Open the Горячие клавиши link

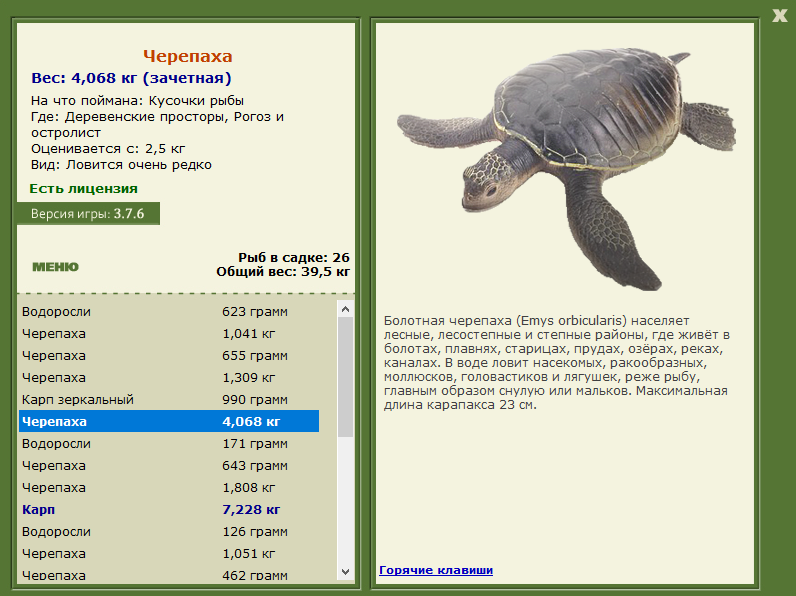(x=436, y=570)
